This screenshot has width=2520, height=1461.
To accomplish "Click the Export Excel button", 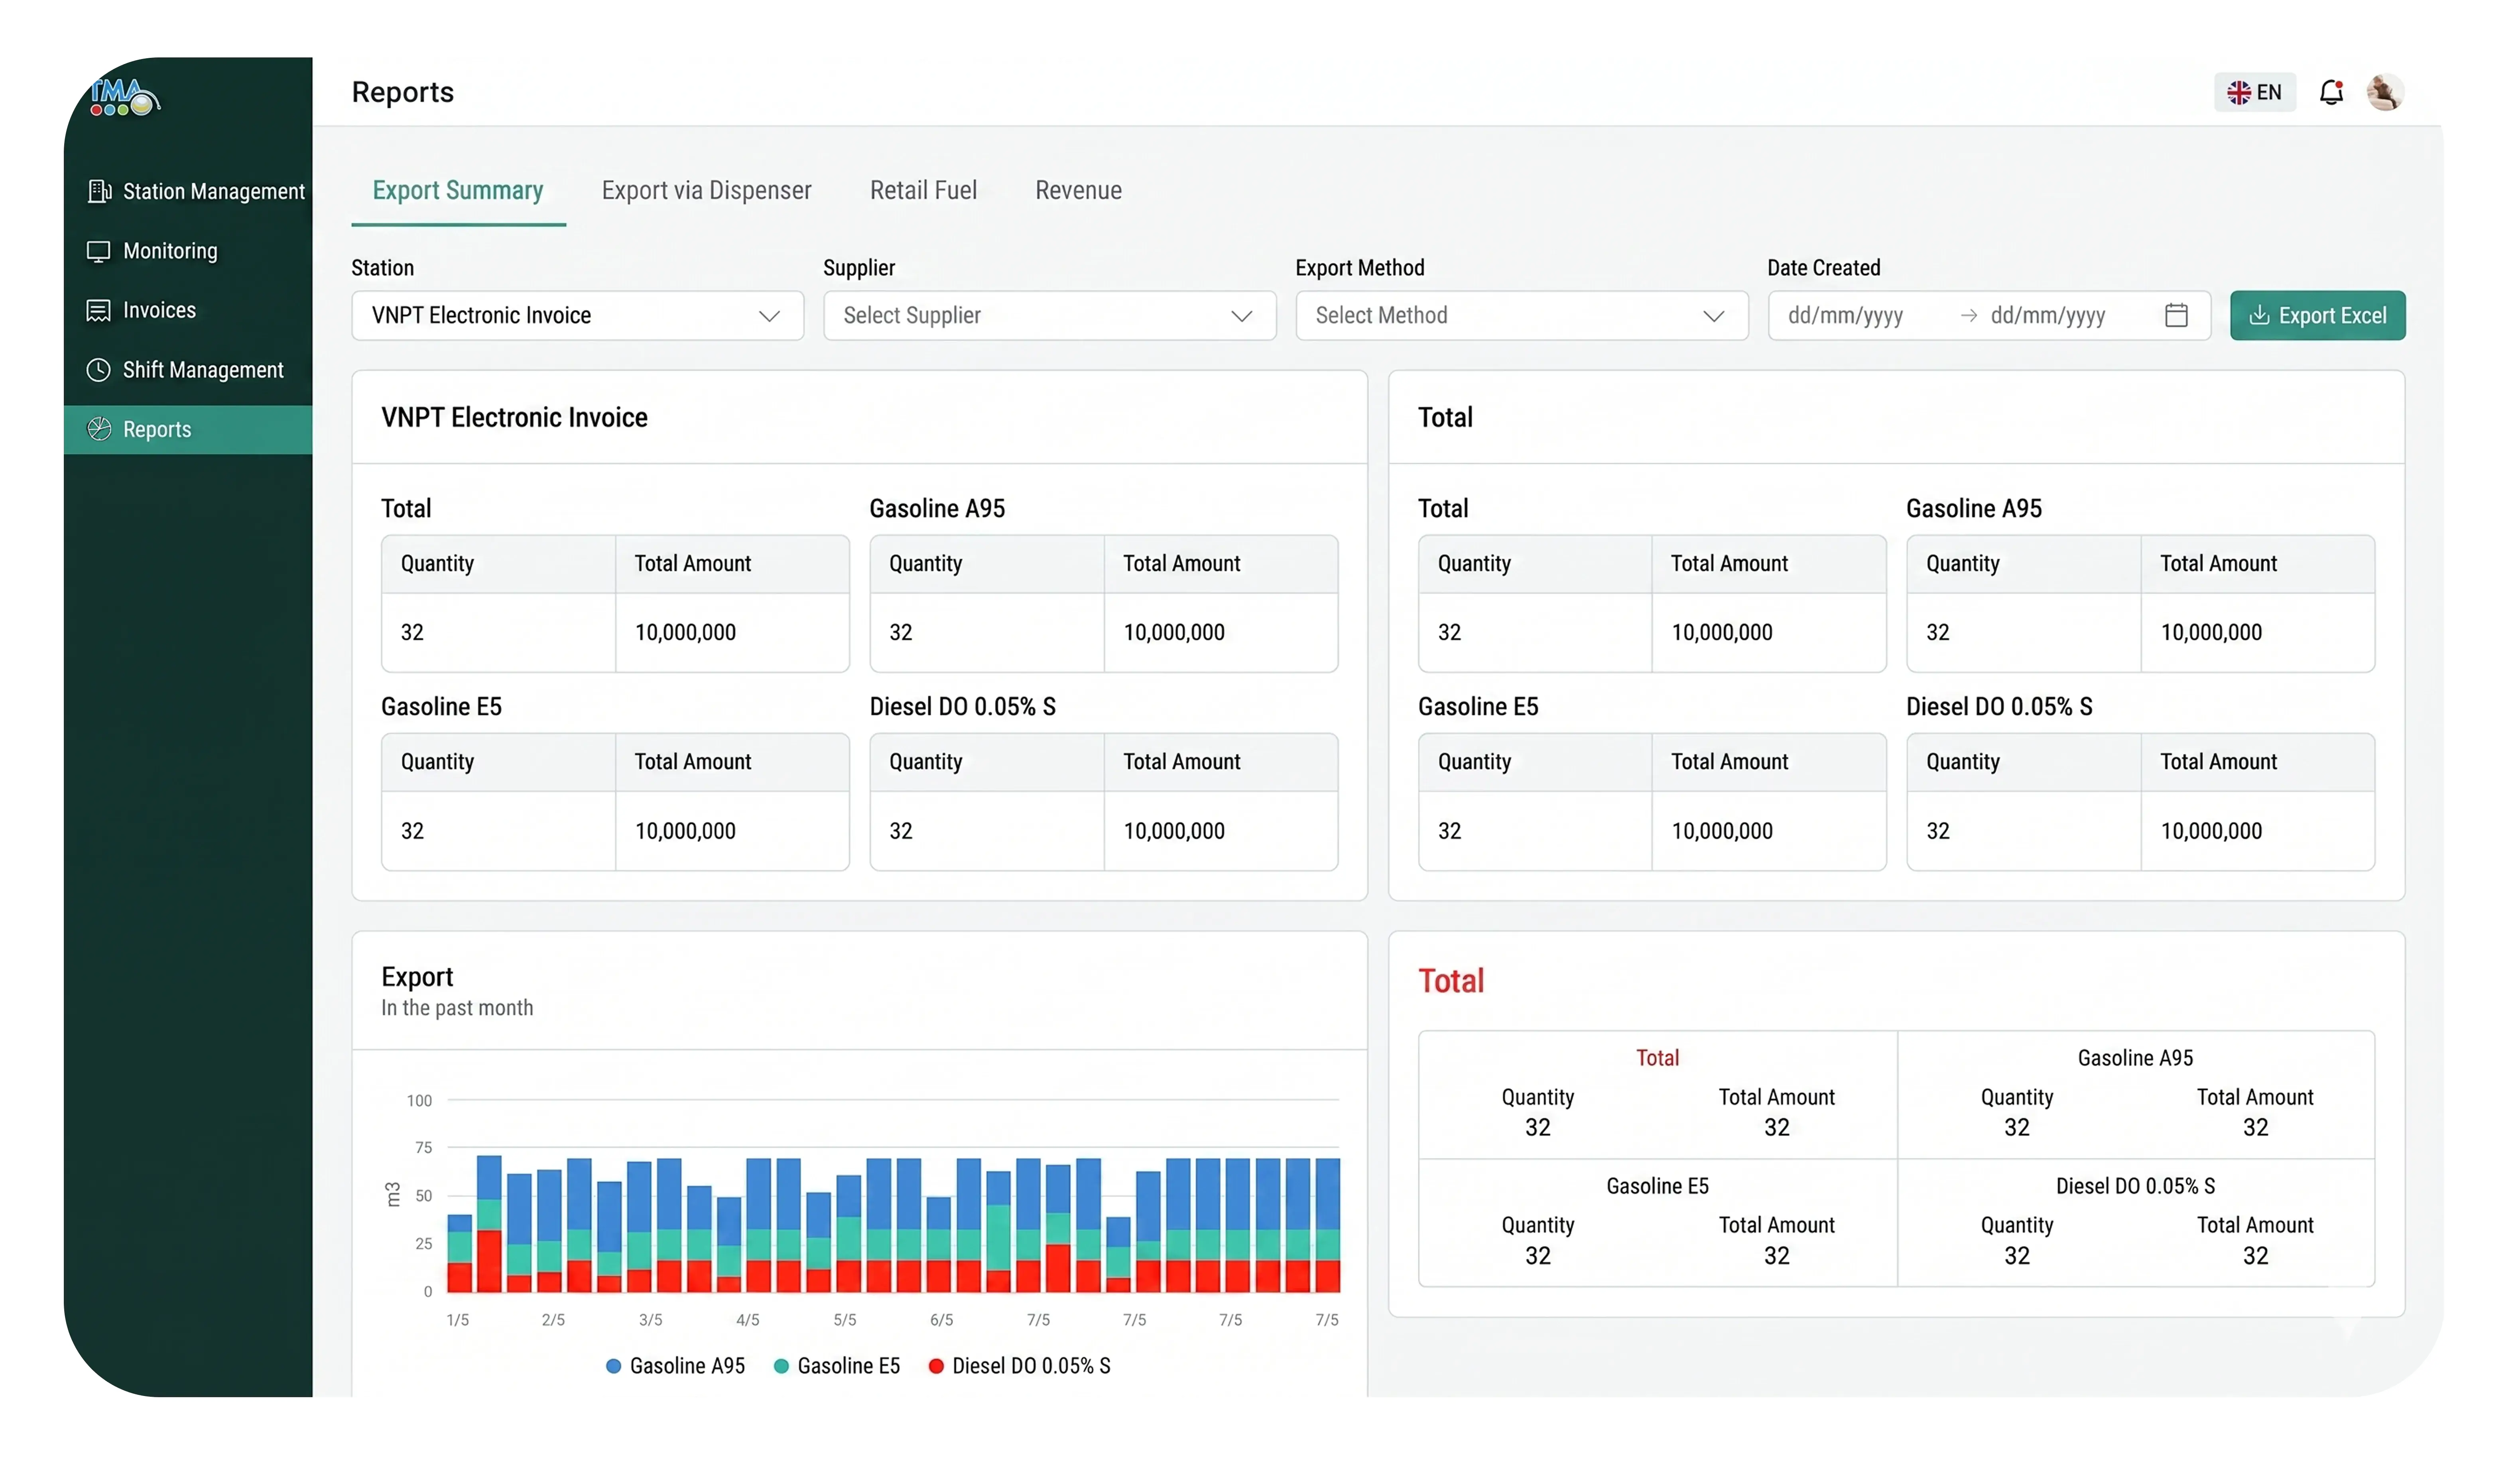I will pos(2317,315).
